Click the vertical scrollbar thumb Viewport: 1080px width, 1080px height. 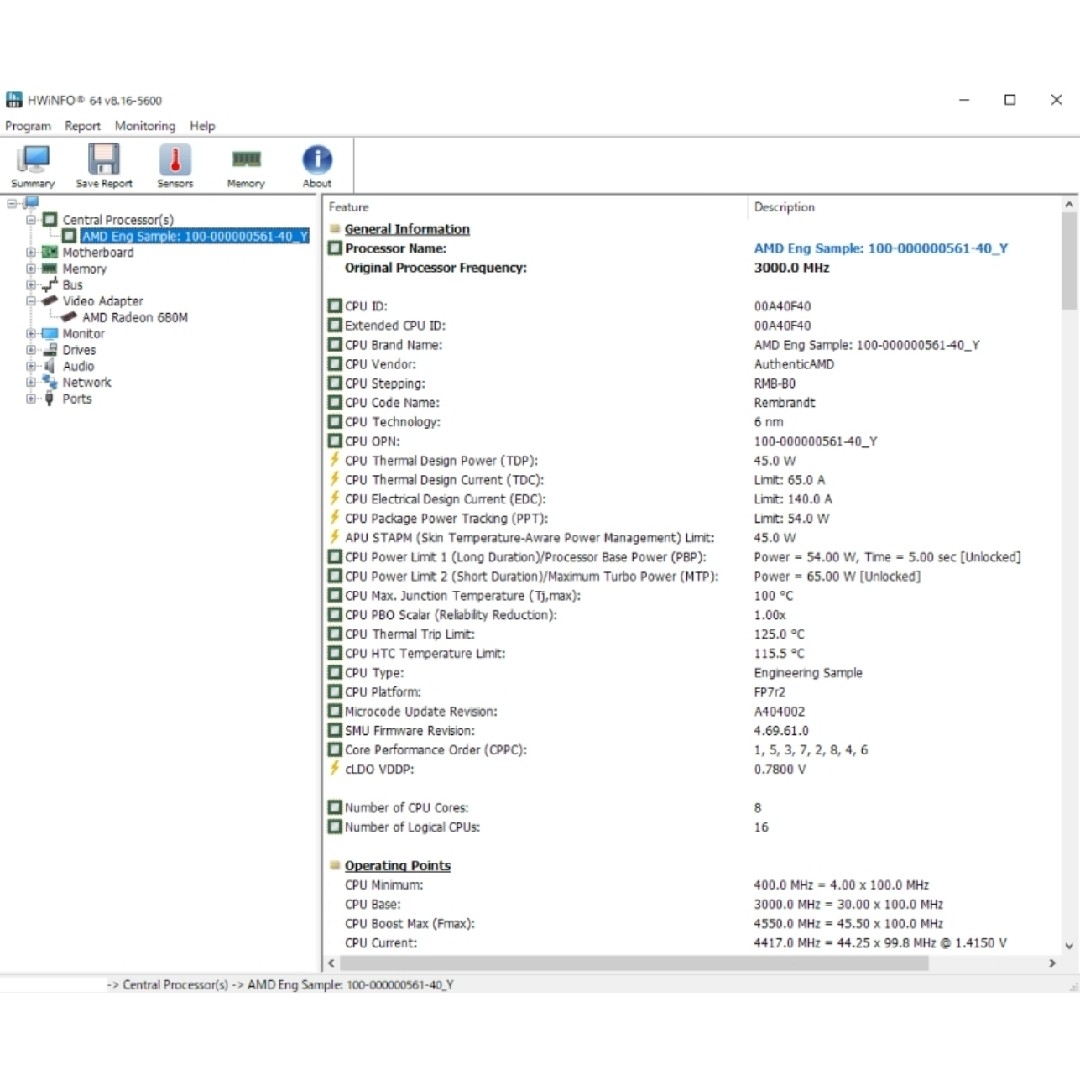[x=1069, y=260]
